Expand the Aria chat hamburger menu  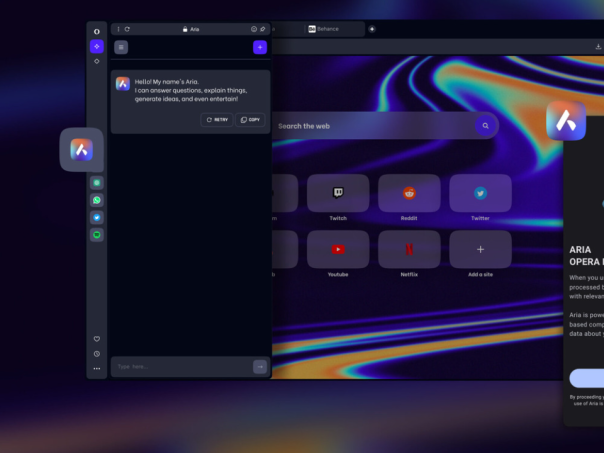[121, 47]
